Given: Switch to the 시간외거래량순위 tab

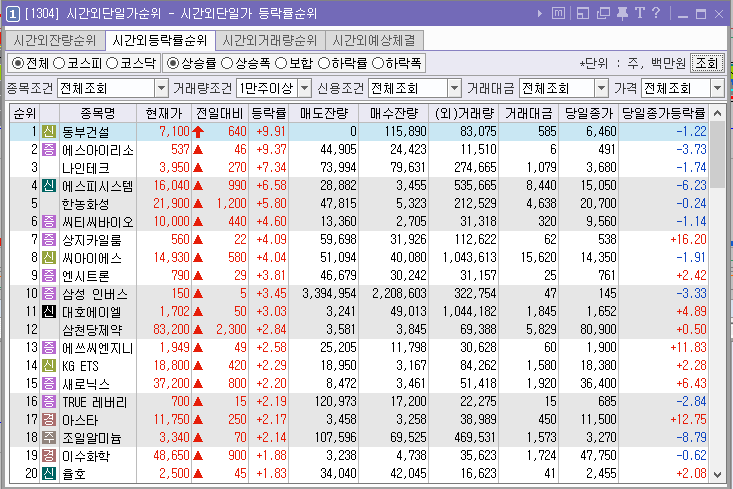Looking at the screenshot, I should pyautogui.click(x=270, y=41).
